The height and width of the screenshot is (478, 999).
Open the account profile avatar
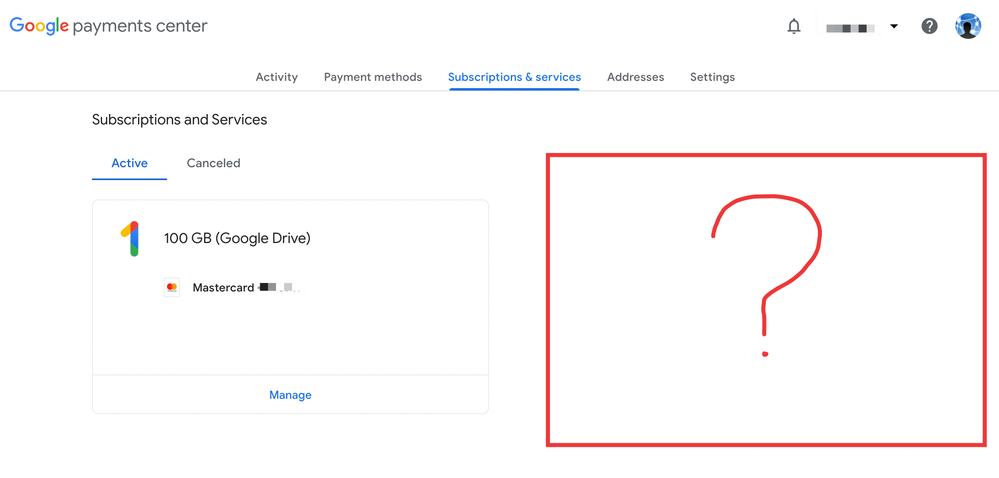pyautogui.click(x=968, y=26)
